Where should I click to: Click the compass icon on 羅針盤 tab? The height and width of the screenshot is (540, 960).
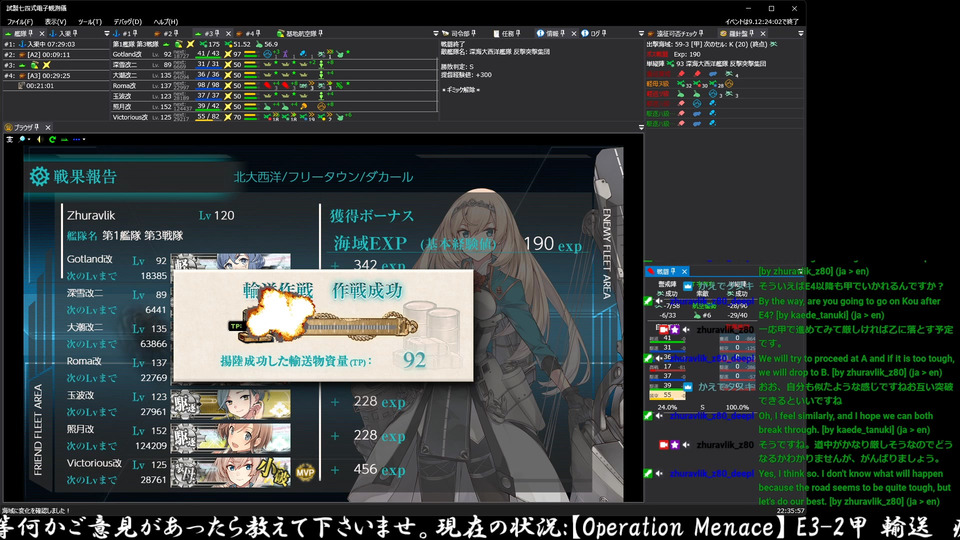point(723,33)
